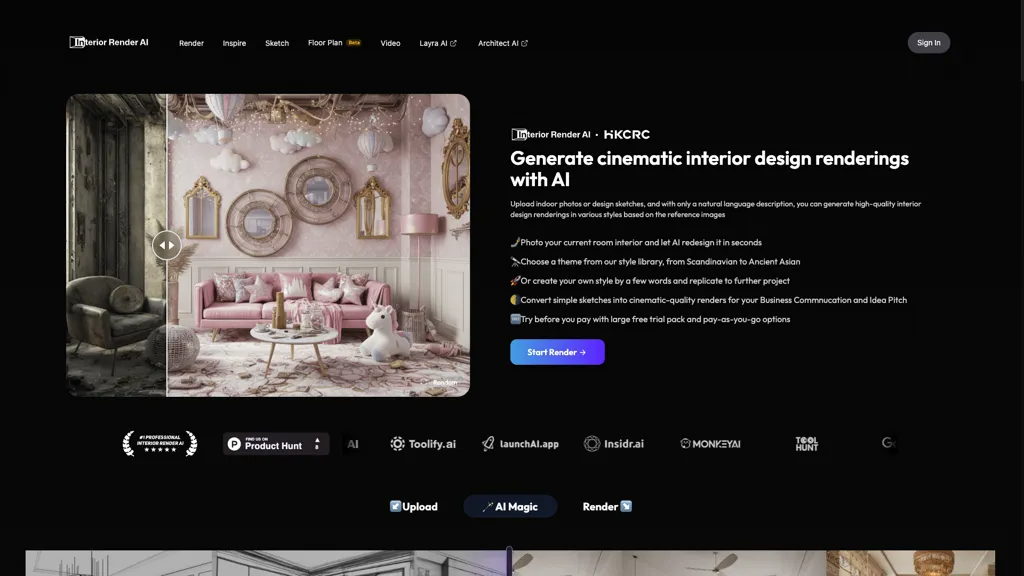The width and height of the screenshot is (1024, 576).
Task: Click the heading 'Generate cinematic interior design renderings'
Action: [709, 168]
